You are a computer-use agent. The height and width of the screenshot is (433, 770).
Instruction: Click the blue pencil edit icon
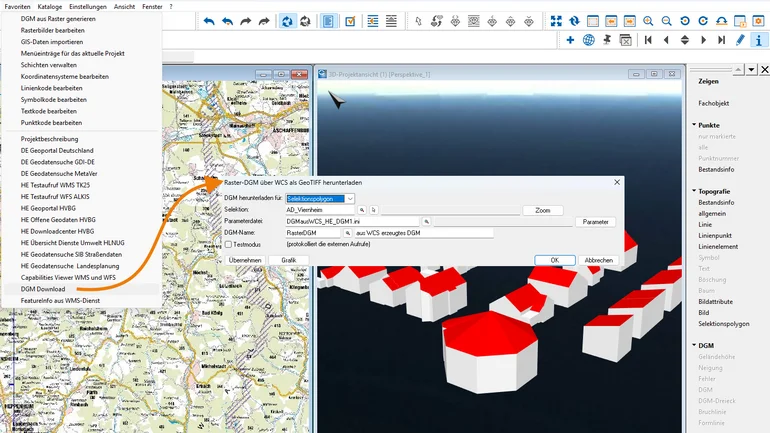point(740,40)
